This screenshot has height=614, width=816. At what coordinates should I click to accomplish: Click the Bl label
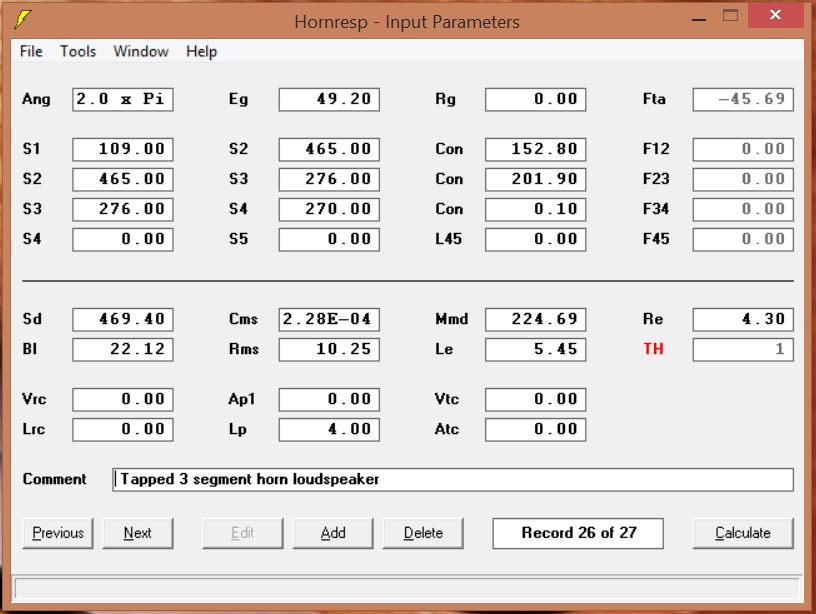(30, 349)
